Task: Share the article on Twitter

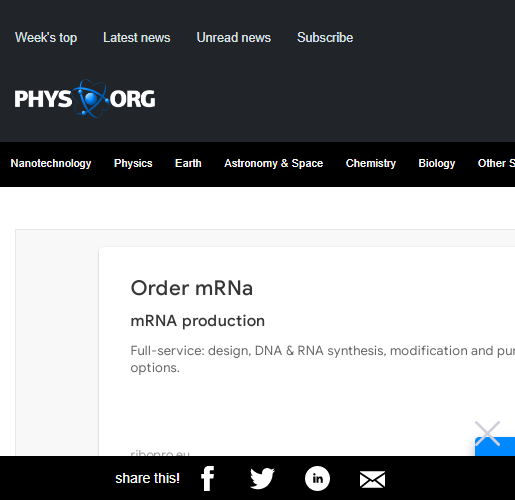Action: coord(262,478)
